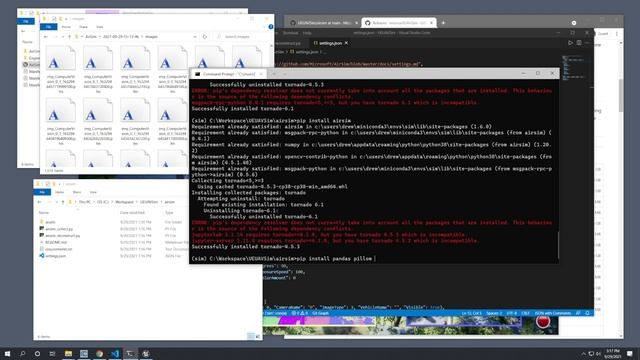Open Task View on the taskbar
Image resolution: width=640 pixels, height=360 pixels.
click(x=52, y=353)
